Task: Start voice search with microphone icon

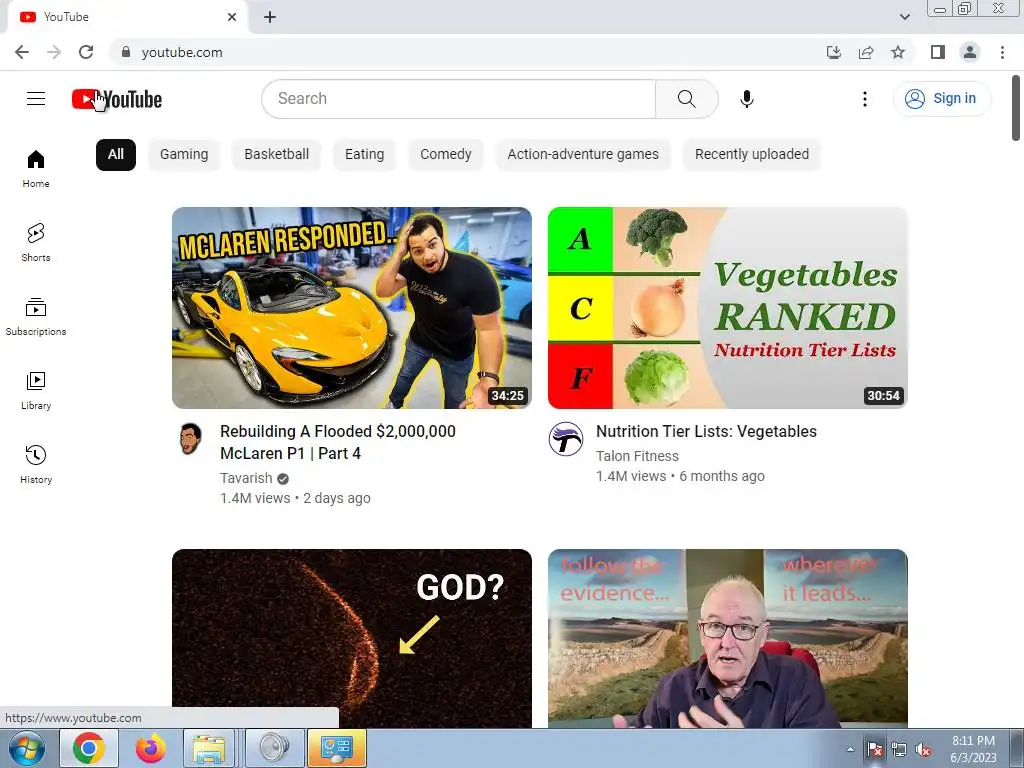Action: [746, 99]
